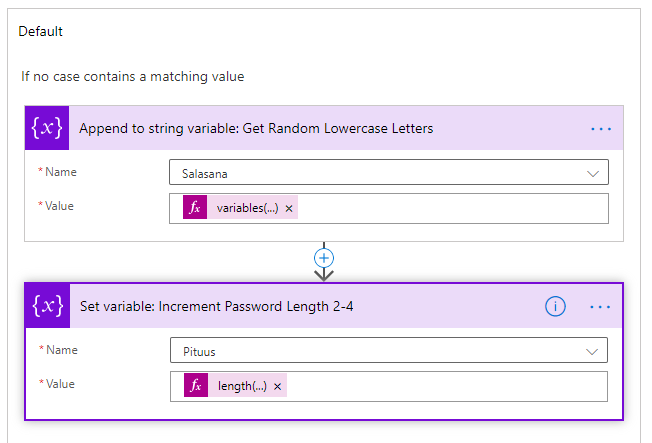Expand the Salasana name dropdown
652x443 pixels.
(389, 172)
